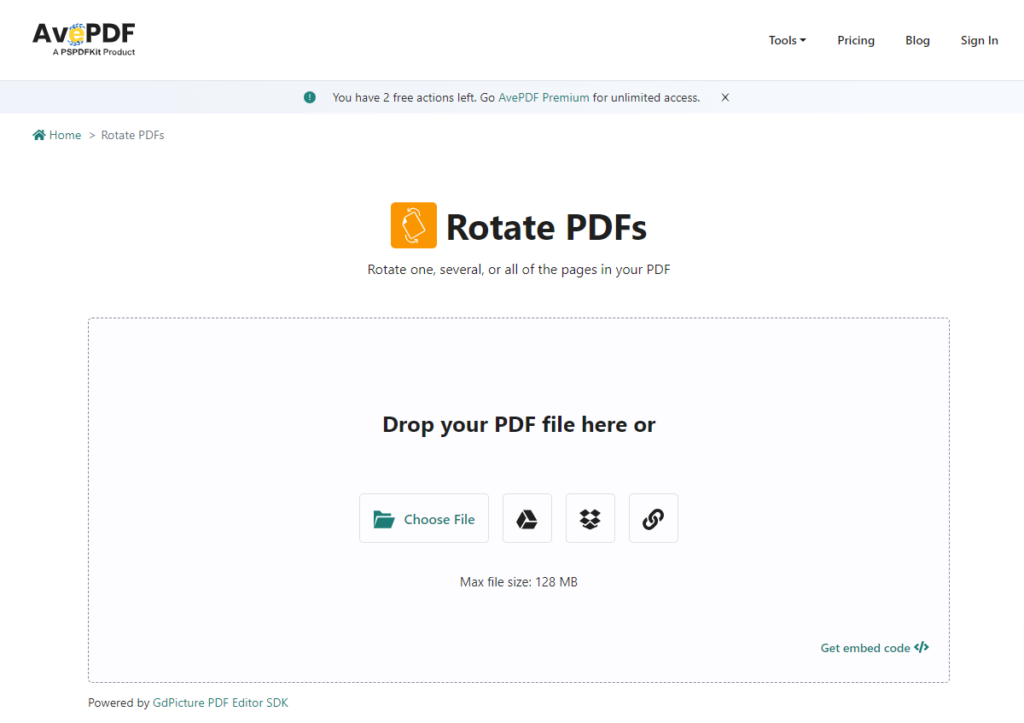Click the embed code brackets icon
1024x723 pixels.
921,647
